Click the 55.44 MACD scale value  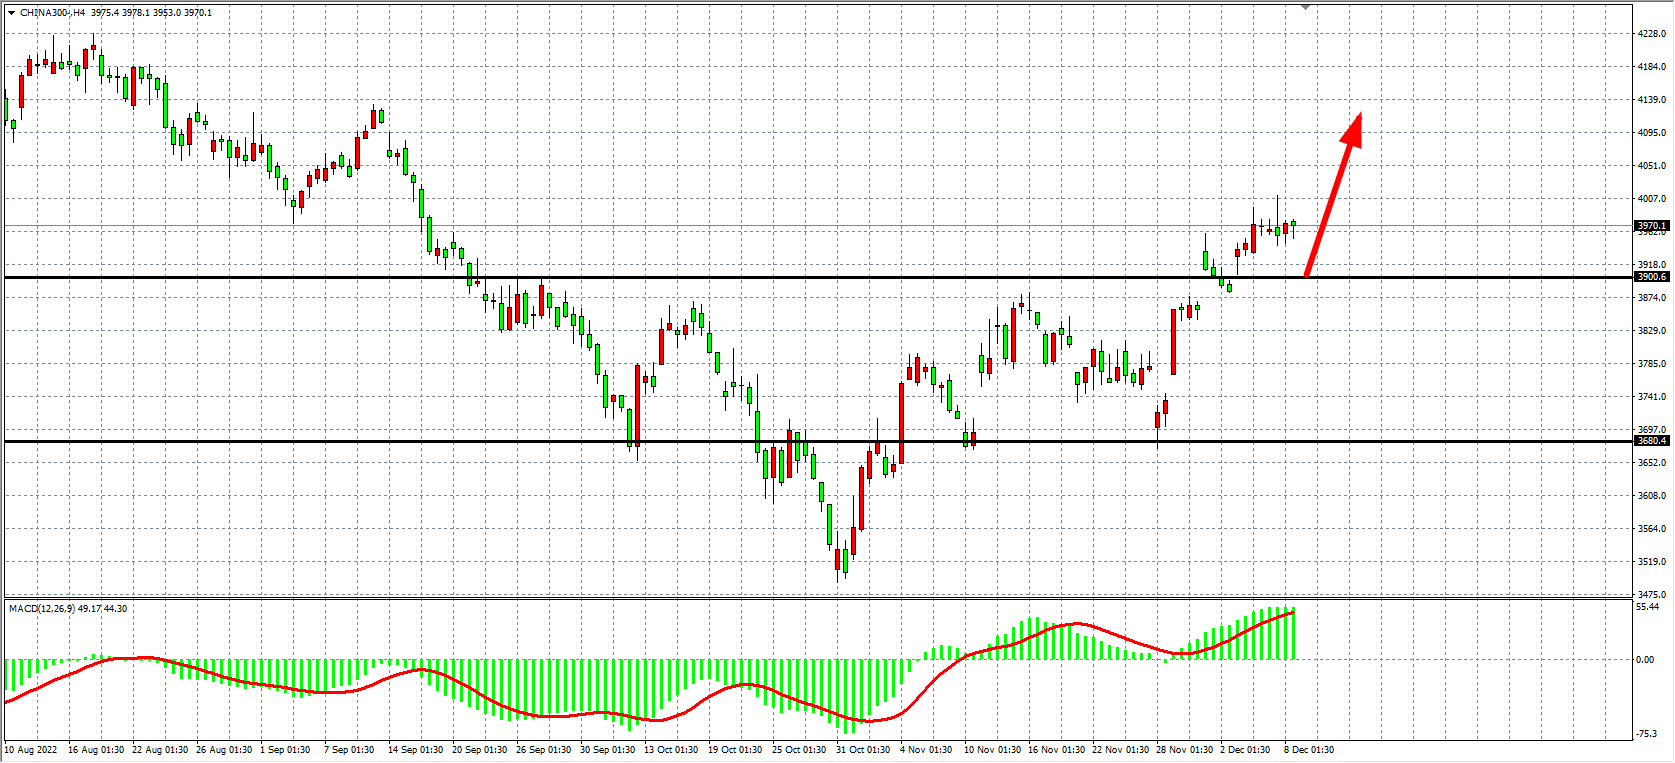point(1647,607)
